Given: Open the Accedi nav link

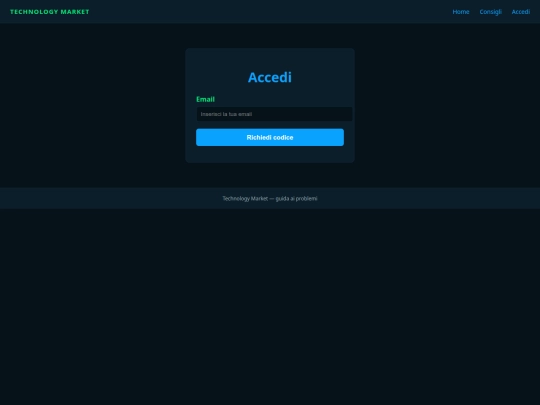Looking at the screenshot, I should [521, 12].
